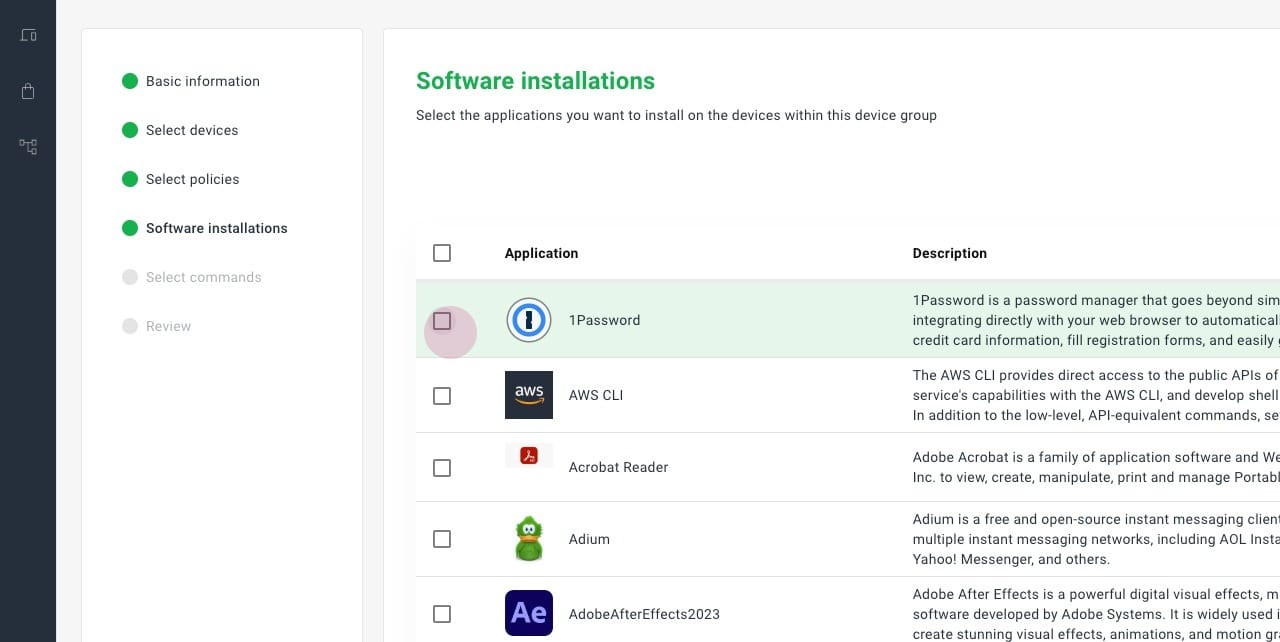Go to the Basic information step
This screenshot has height=642, width=1280.
pyautogui.click(x=202, y=81)
